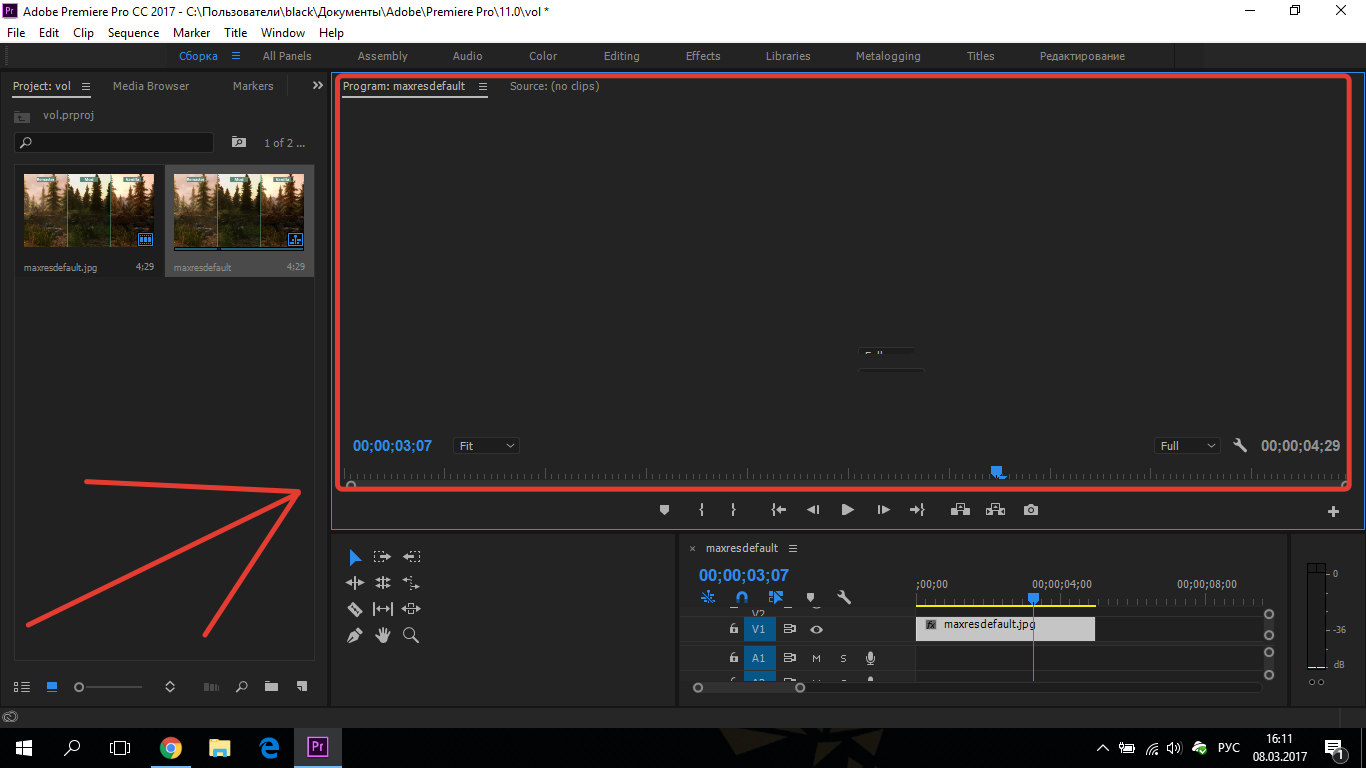Toggle A1 track targeting
This screenshot has height=768, width=1366.
tap(760, 658)
